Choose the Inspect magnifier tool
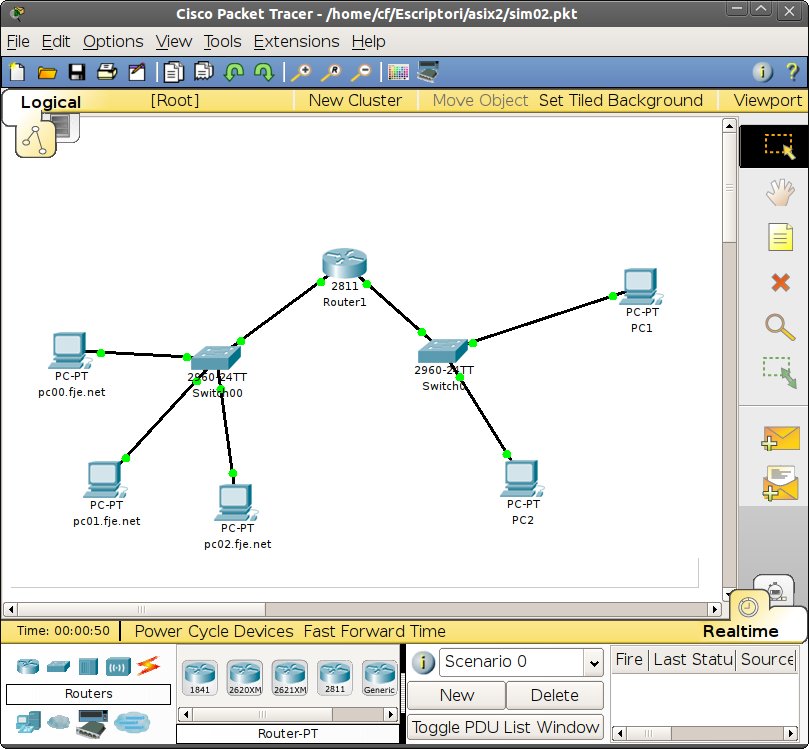 780,327
